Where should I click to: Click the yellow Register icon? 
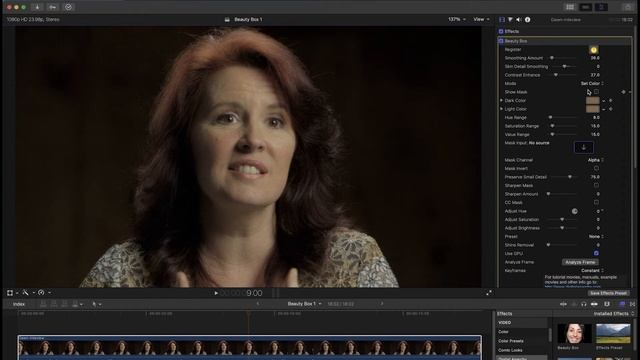click(x=593, y=50)
